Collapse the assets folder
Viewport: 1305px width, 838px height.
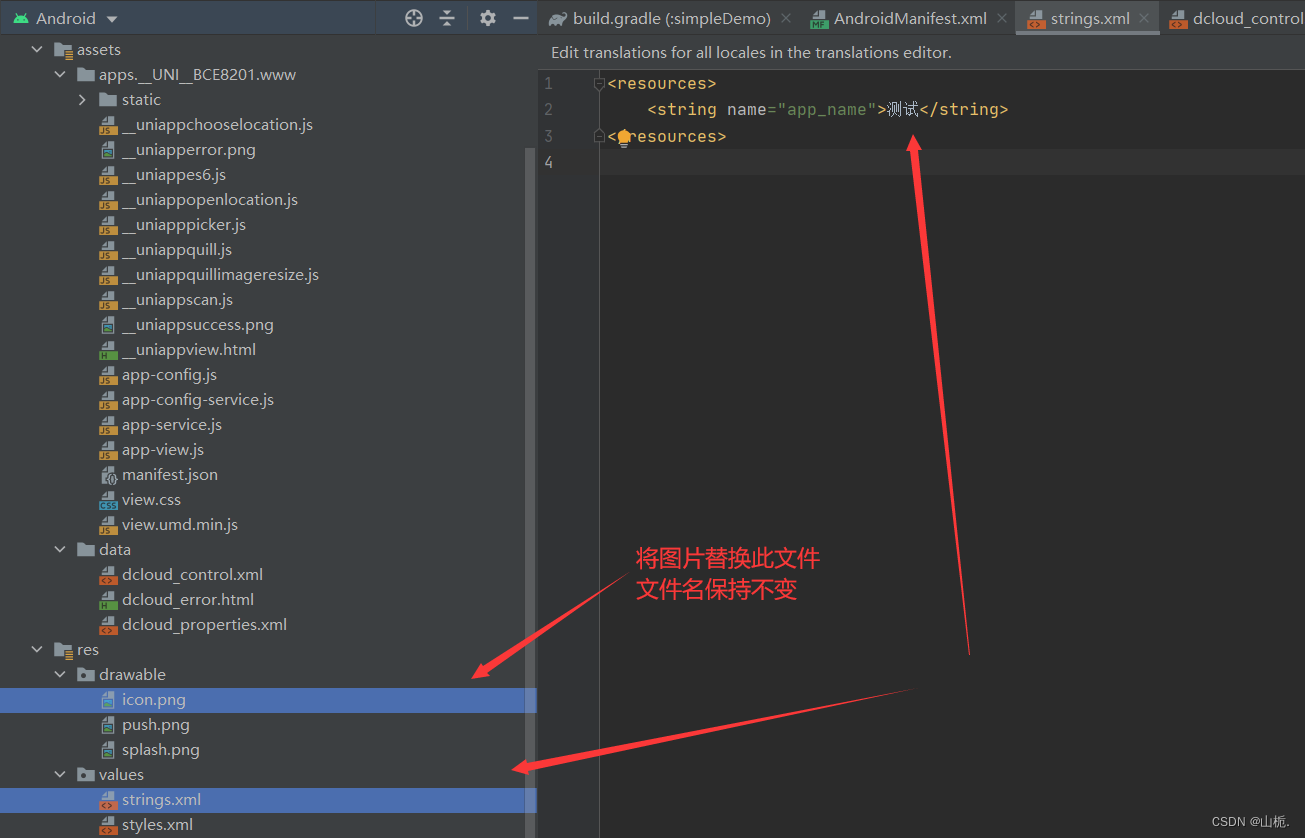coord(38,49)
